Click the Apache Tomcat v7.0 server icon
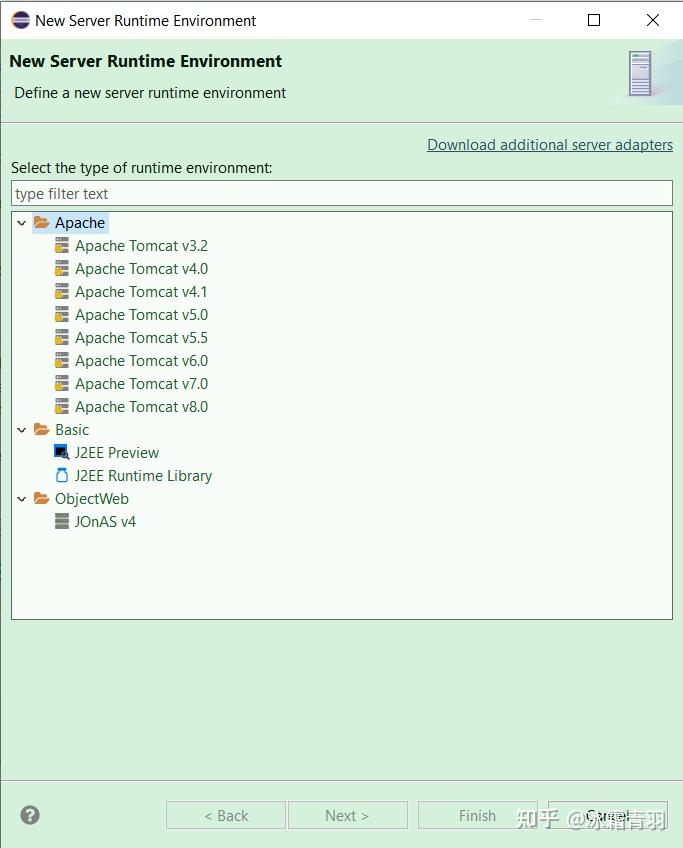Image resolution: width=683 pixels, height=848 pixels. [62, 383]
